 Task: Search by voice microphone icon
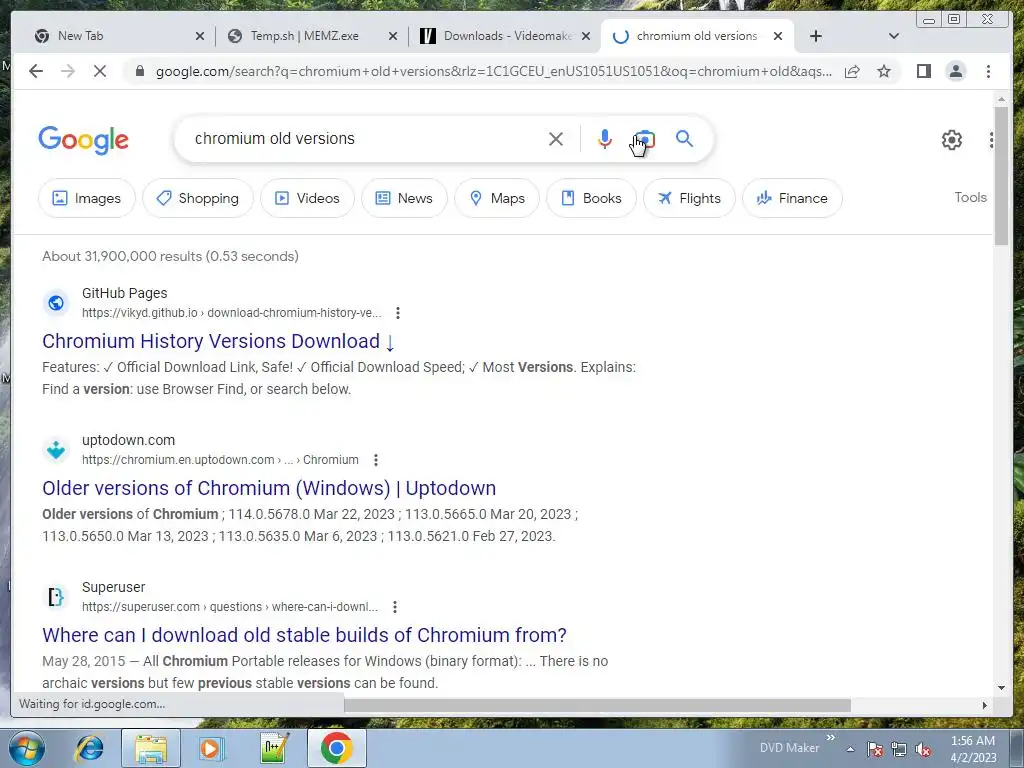(x=605, y=139)
